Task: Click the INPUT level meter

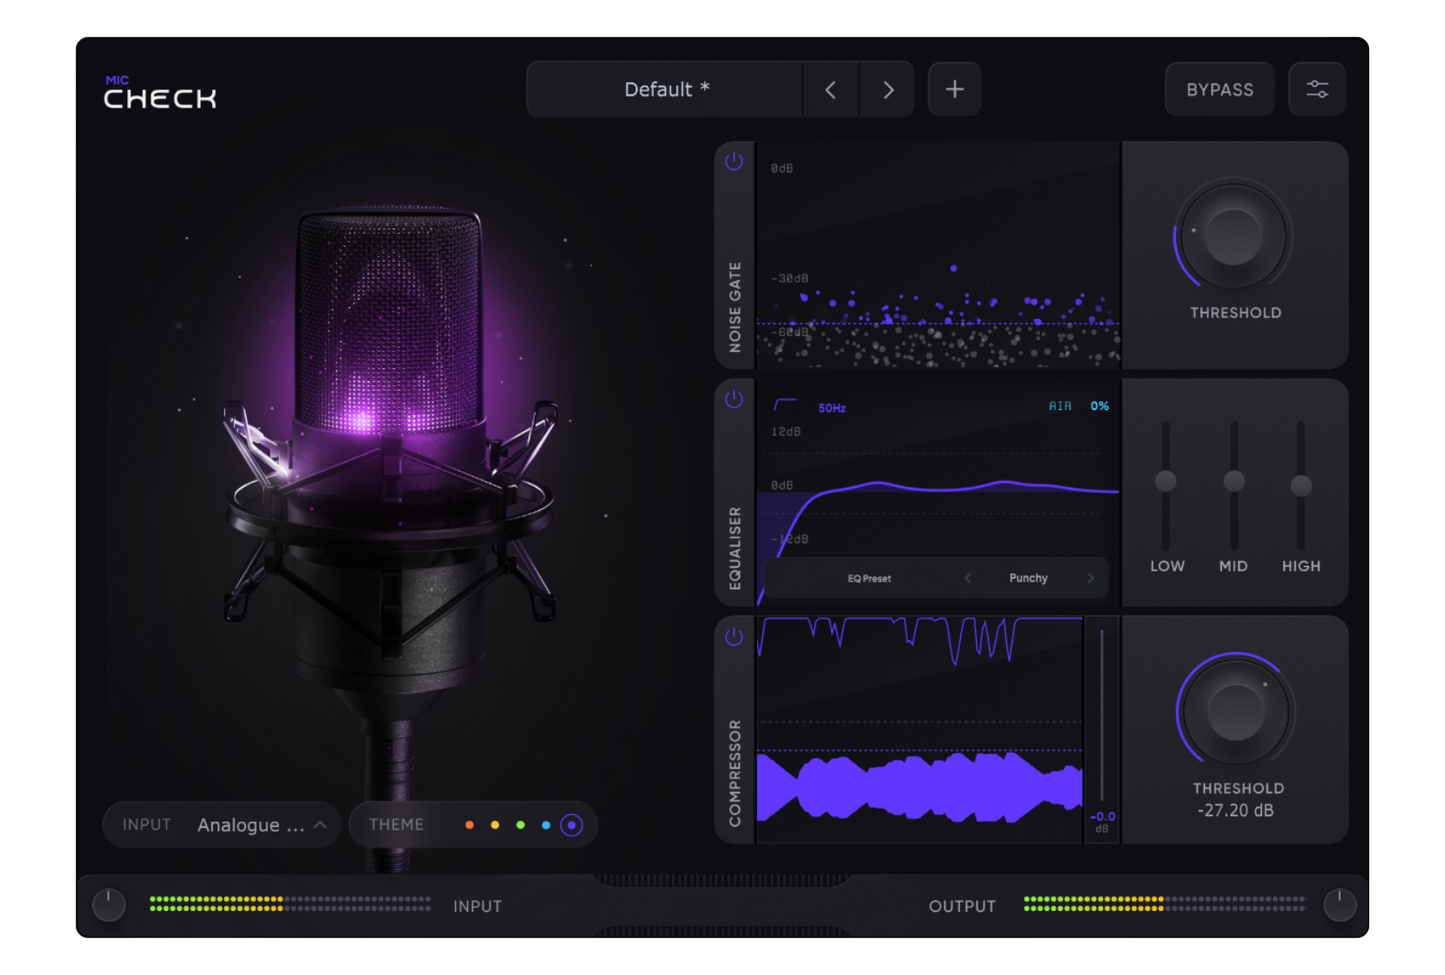Action: 290,904
